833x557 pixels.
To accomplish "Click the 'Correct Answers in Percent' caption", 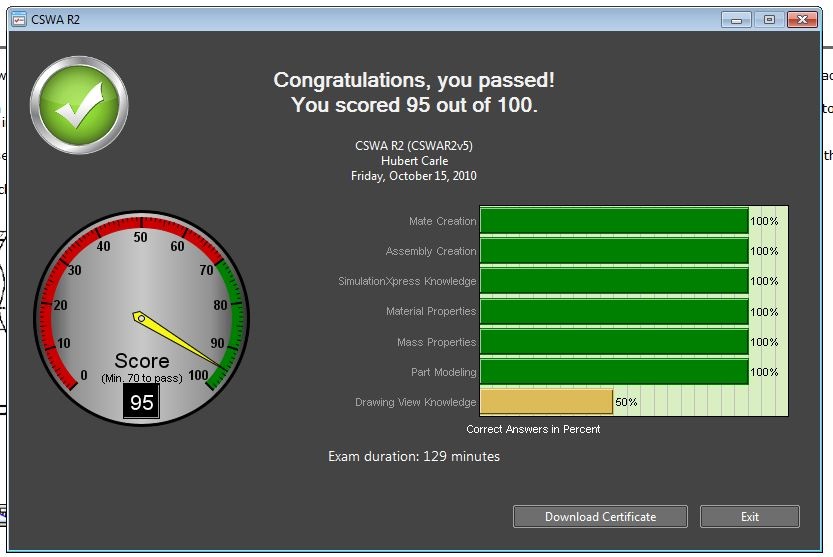I will [x=533, y=429].
